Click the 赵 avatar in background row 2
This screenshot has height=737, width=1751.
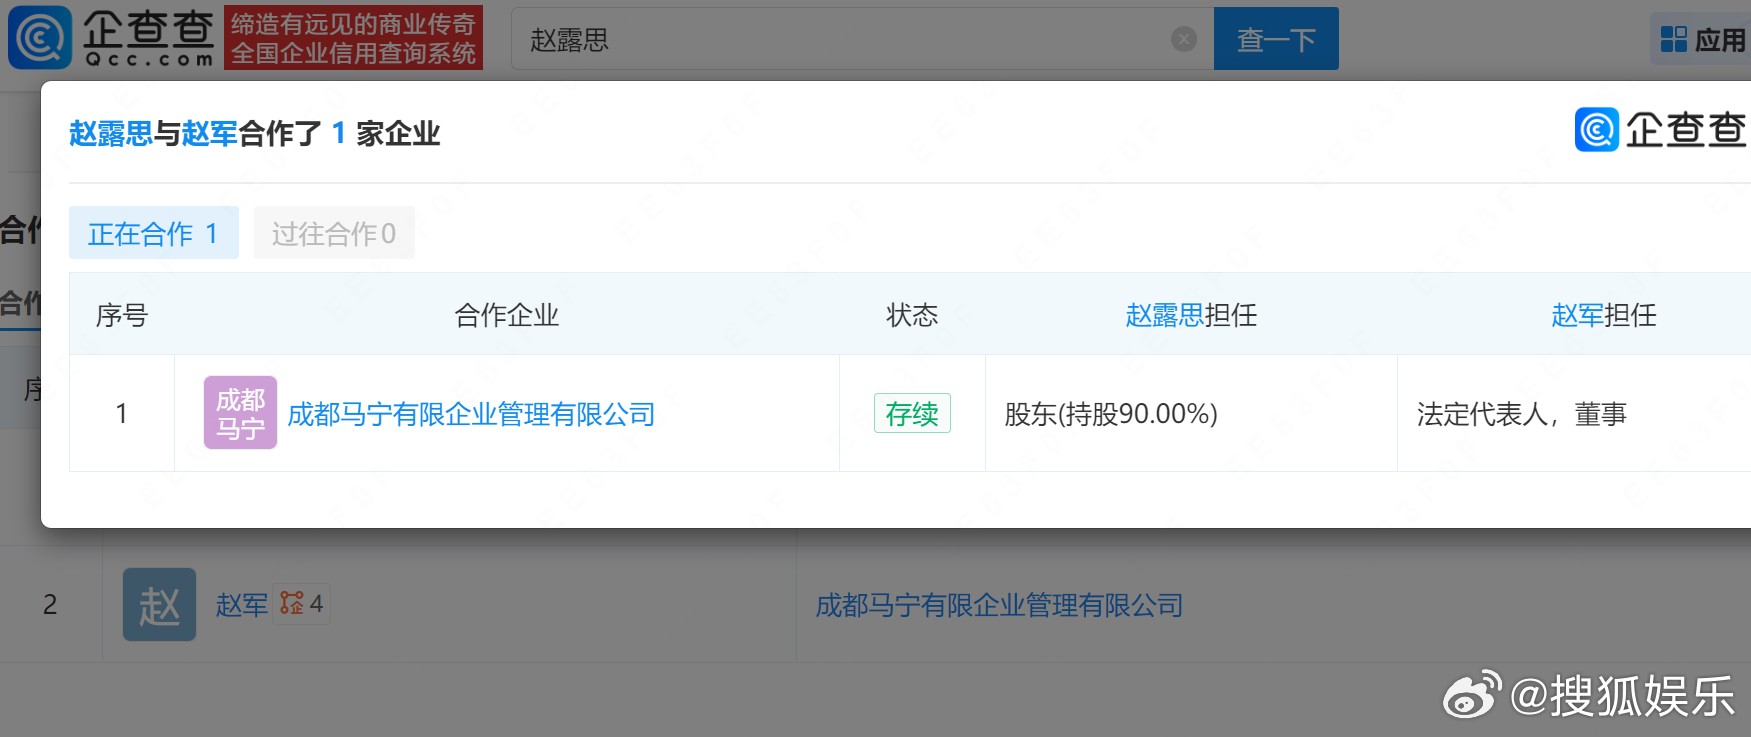click(159, 605)
